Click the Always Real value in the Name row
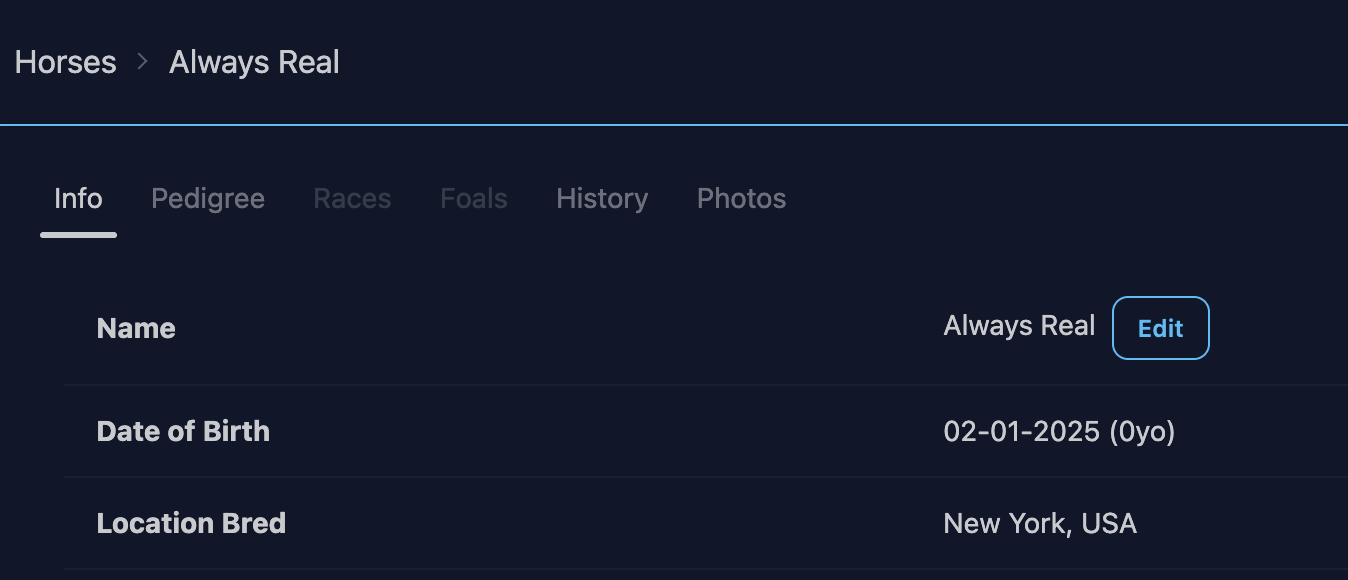The width and height of the screenshot is (1348, 580). click(1019, 326)
